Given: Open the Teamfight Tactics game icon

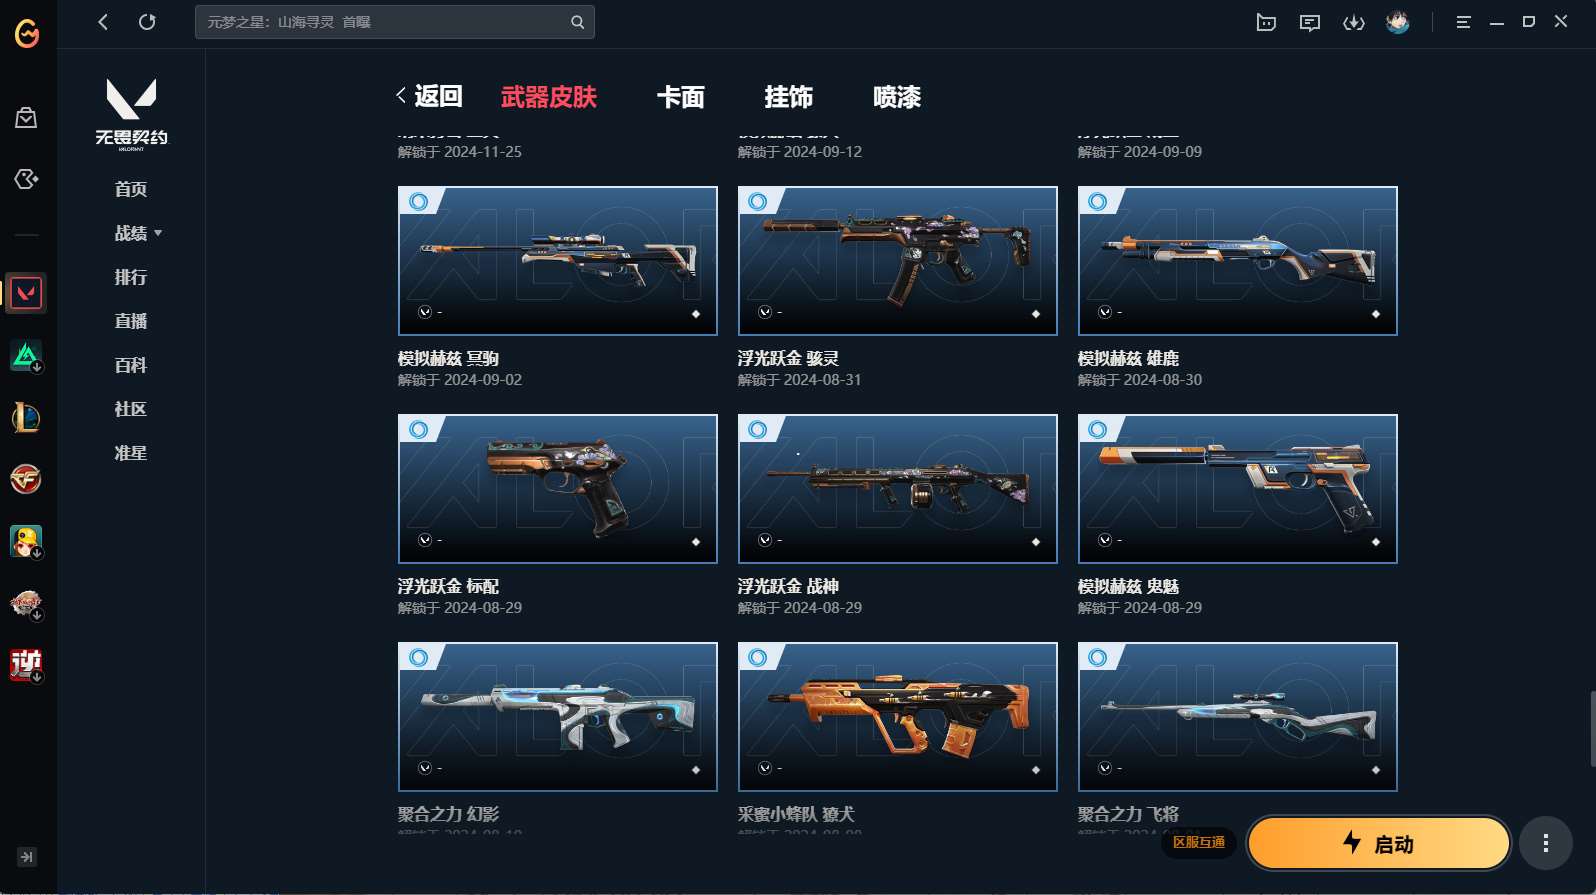Looking at the screenshot, I should click(26, 355).
